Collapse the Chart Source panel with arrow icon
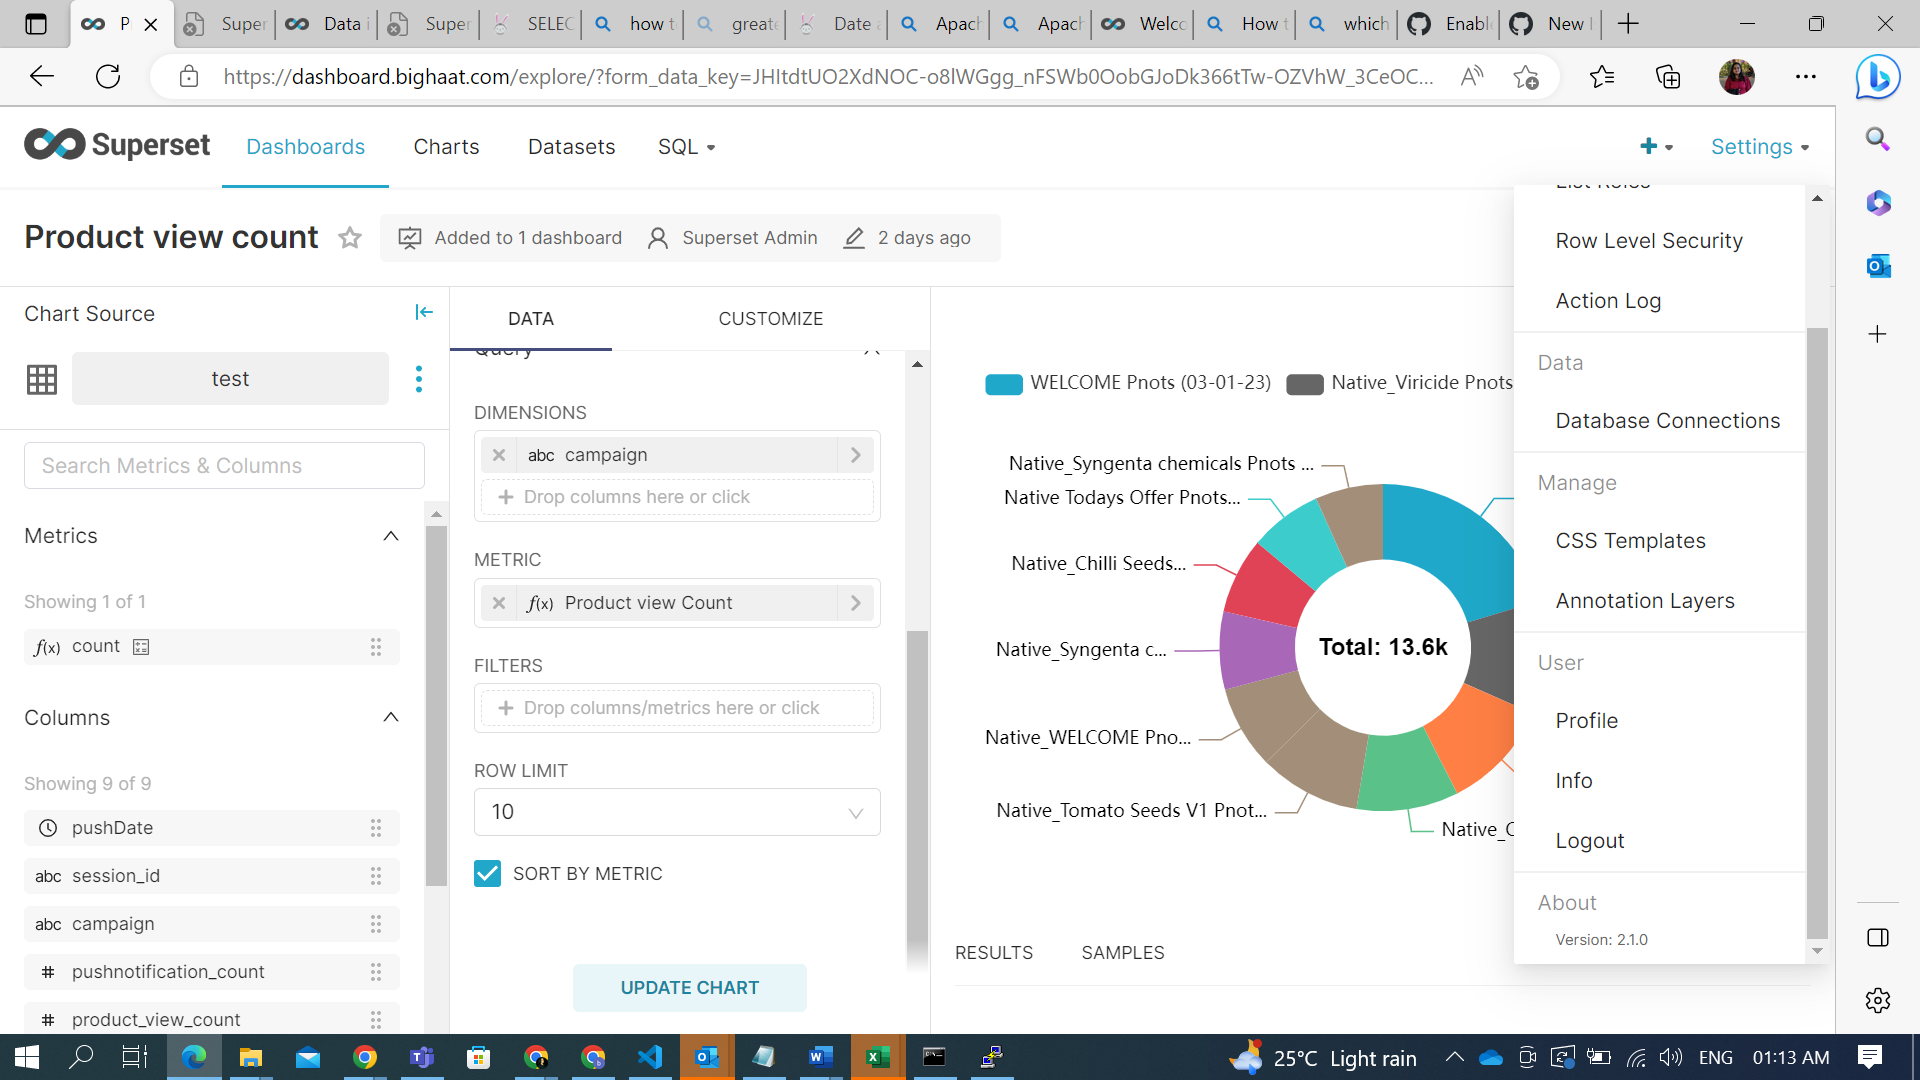Screen dimensions: 1920x1080 pos(424,313)
